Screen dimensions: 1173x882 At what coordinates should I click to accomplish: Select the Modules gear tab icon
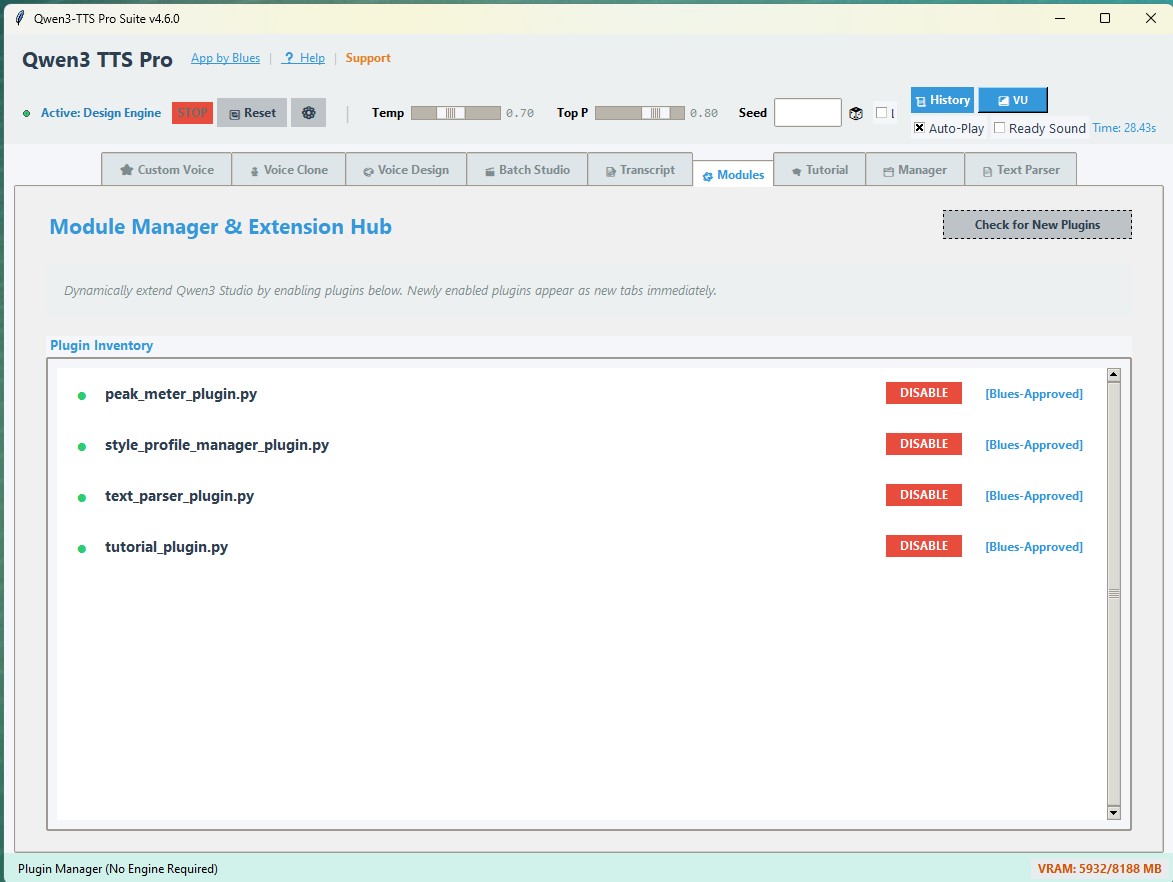pyautogui.click(x=709, y=174)
